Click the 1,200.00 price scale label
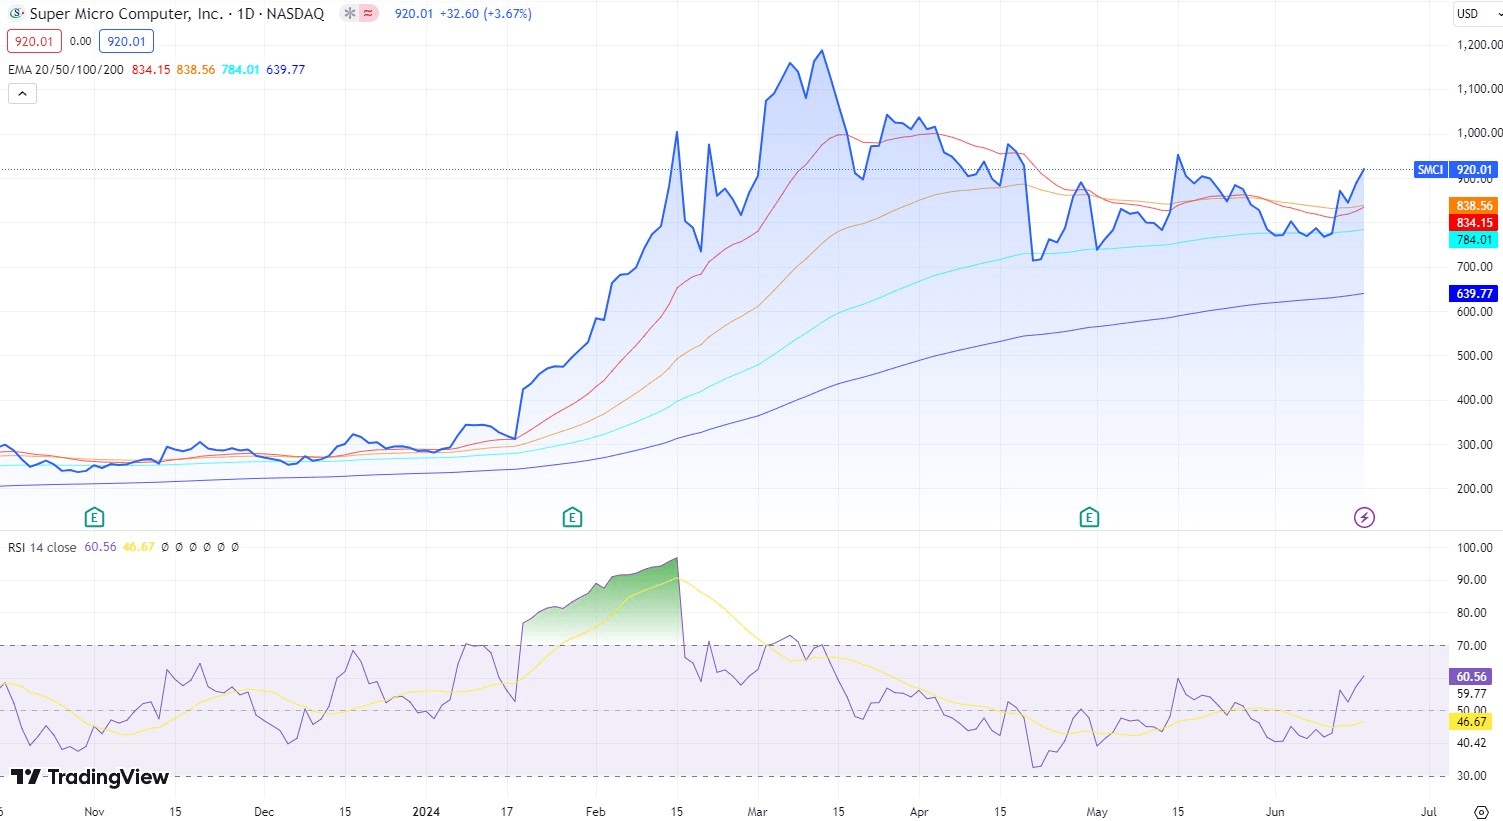 pos(1479,45)
